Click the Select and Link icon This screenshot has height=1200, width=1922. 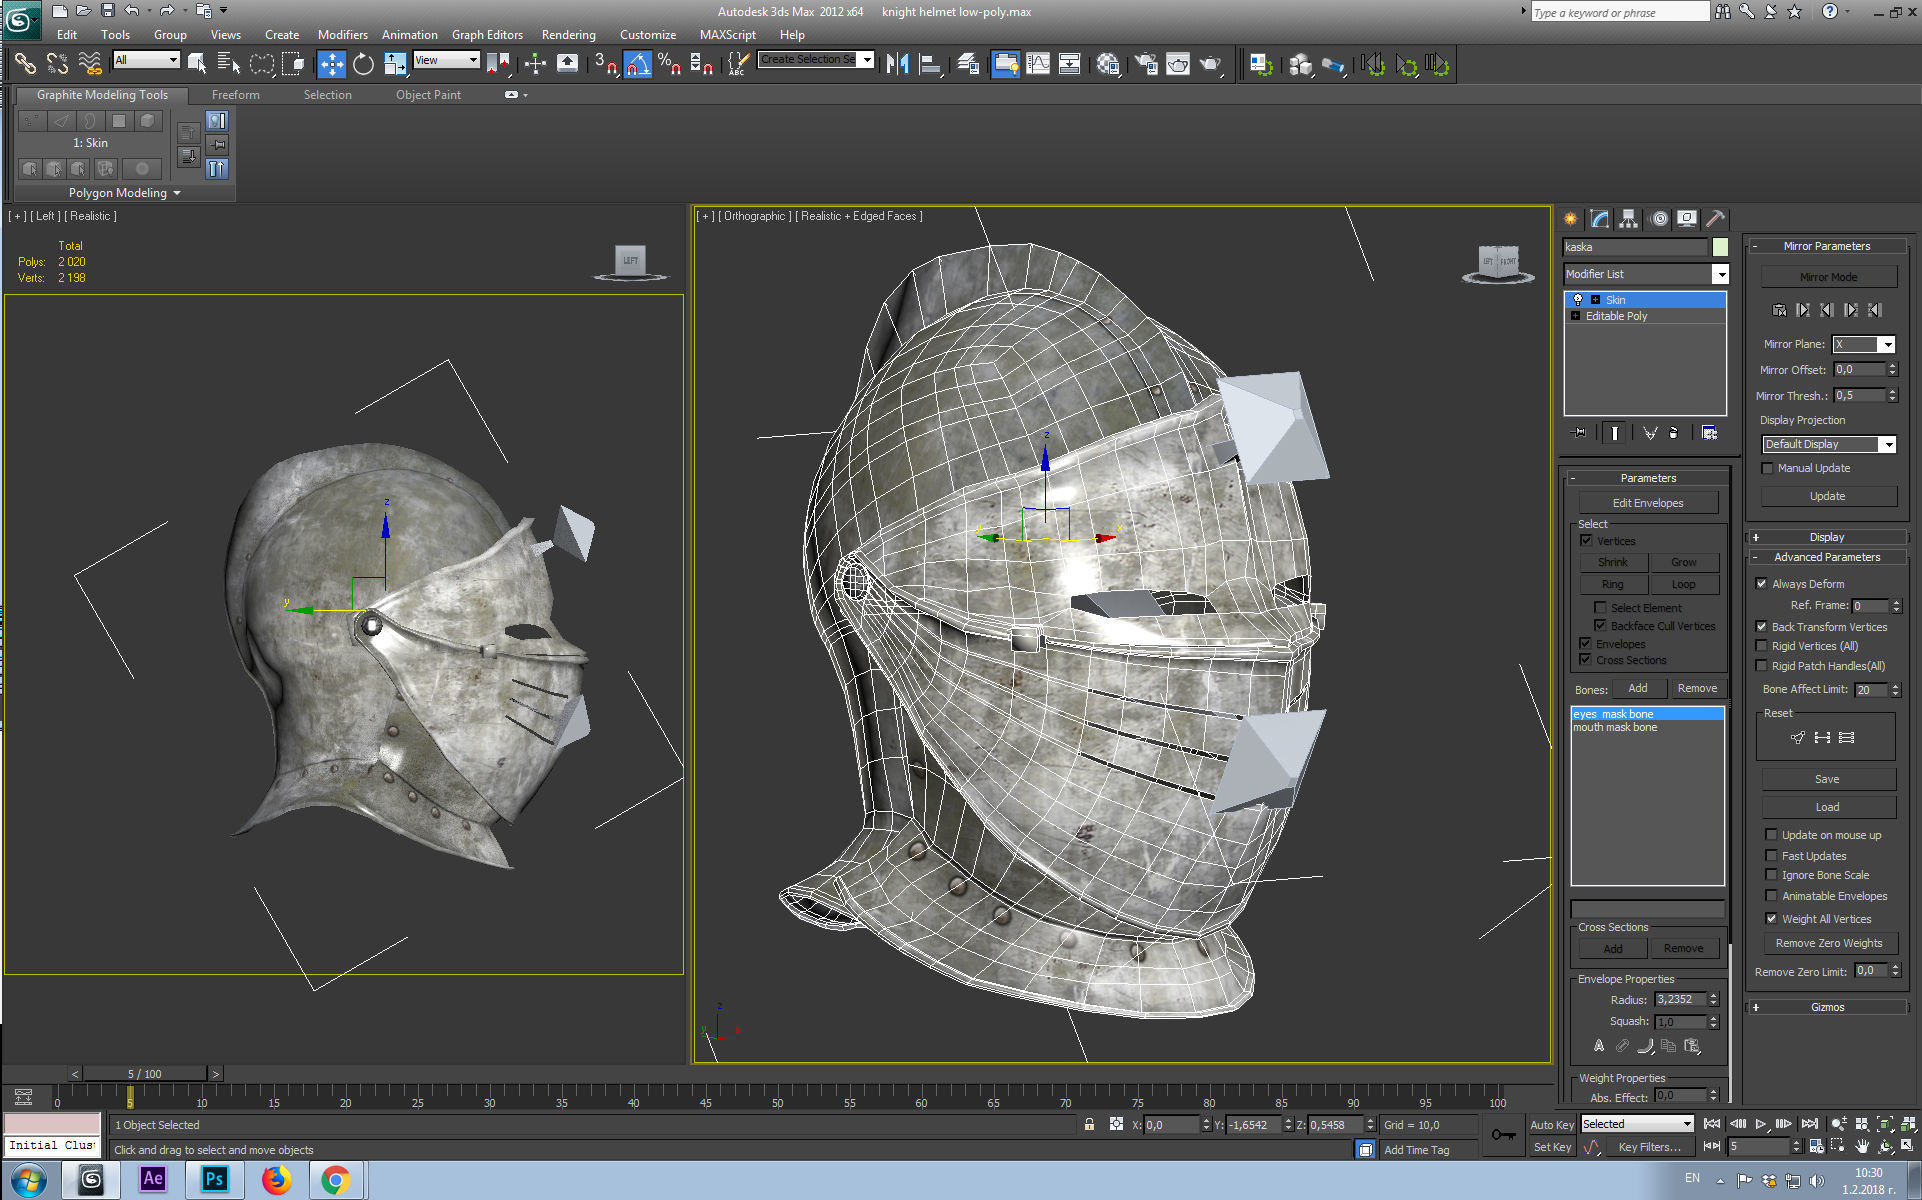click(x=25, y=64)
